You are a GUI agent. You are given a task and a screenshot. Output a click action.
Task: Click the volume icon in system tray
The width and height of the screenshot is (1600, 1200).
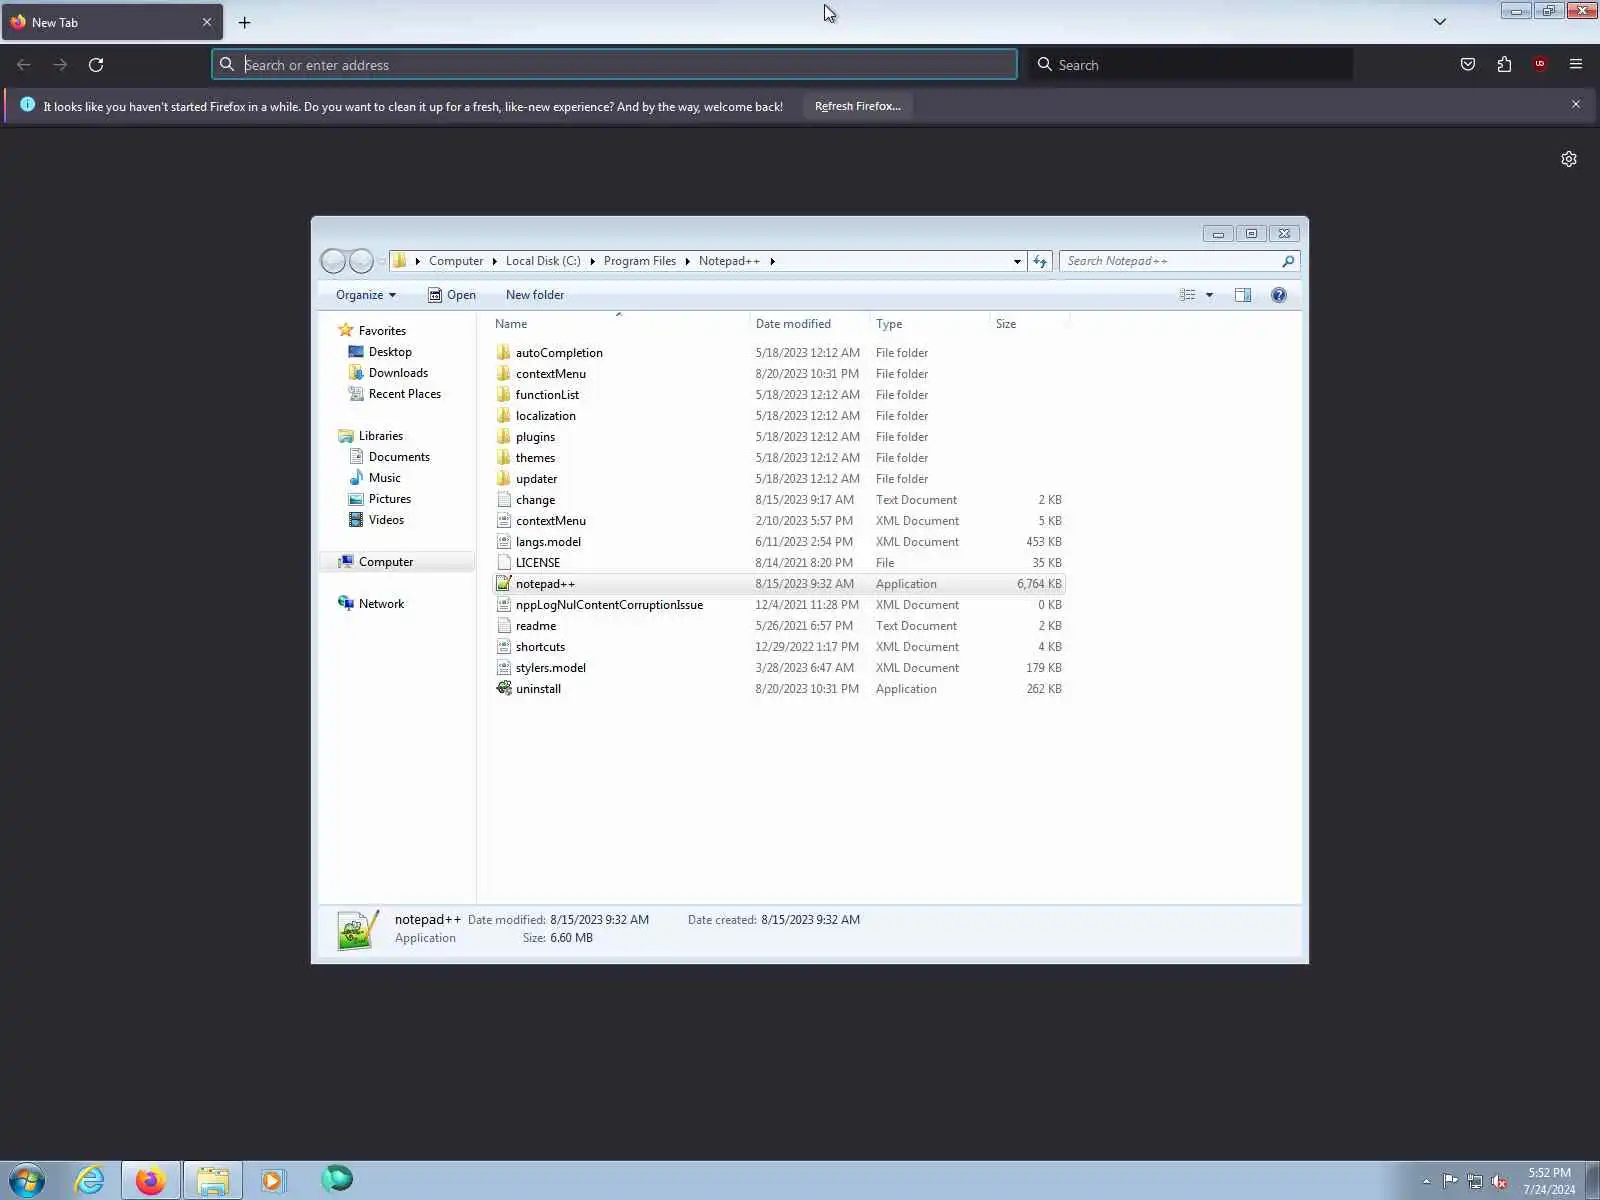coord(1499,1181)
